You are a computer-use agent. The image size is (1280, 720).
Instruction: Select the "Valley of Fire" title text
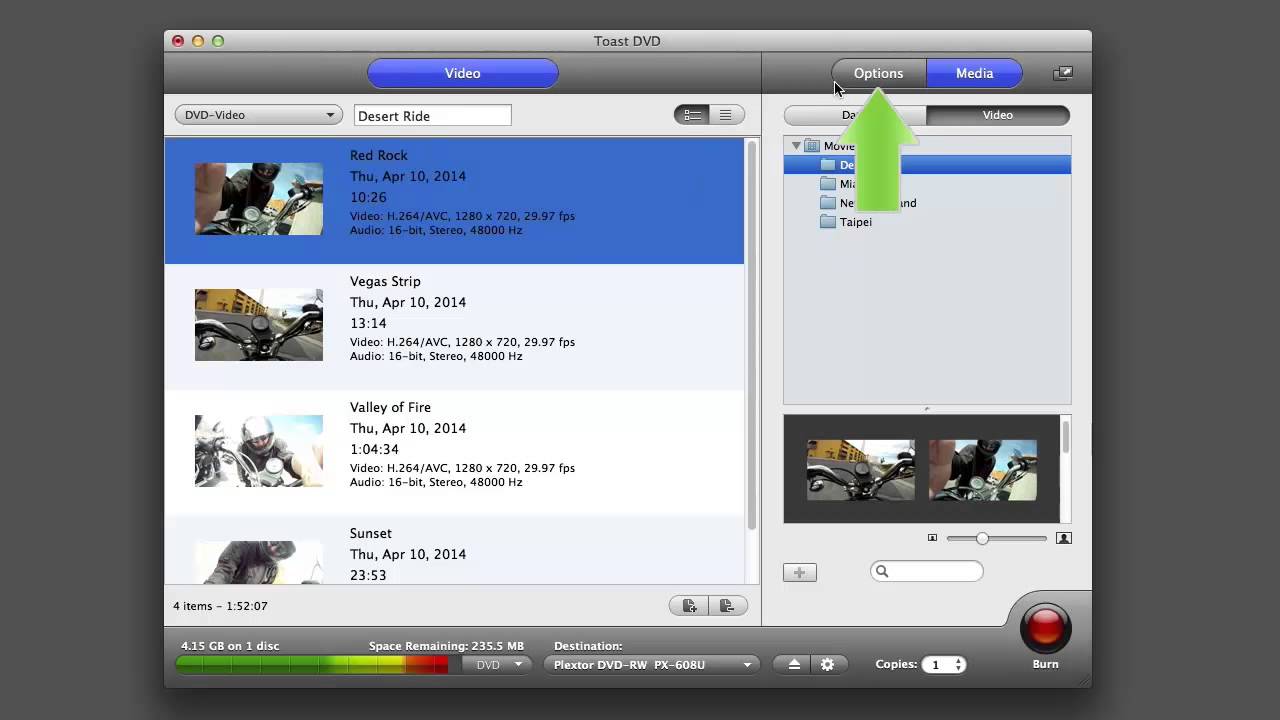pos(392,408)
